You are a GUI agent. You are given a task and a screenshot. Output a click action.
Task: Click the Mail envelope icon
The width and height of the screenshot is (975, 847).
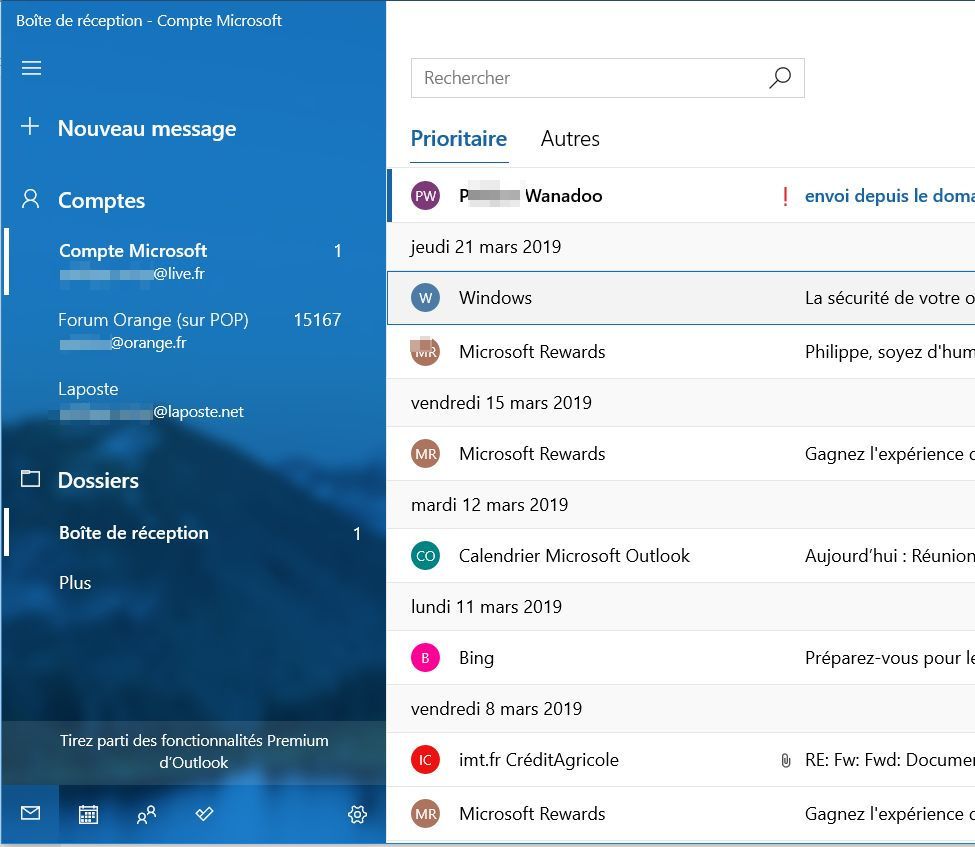(30, 814)
